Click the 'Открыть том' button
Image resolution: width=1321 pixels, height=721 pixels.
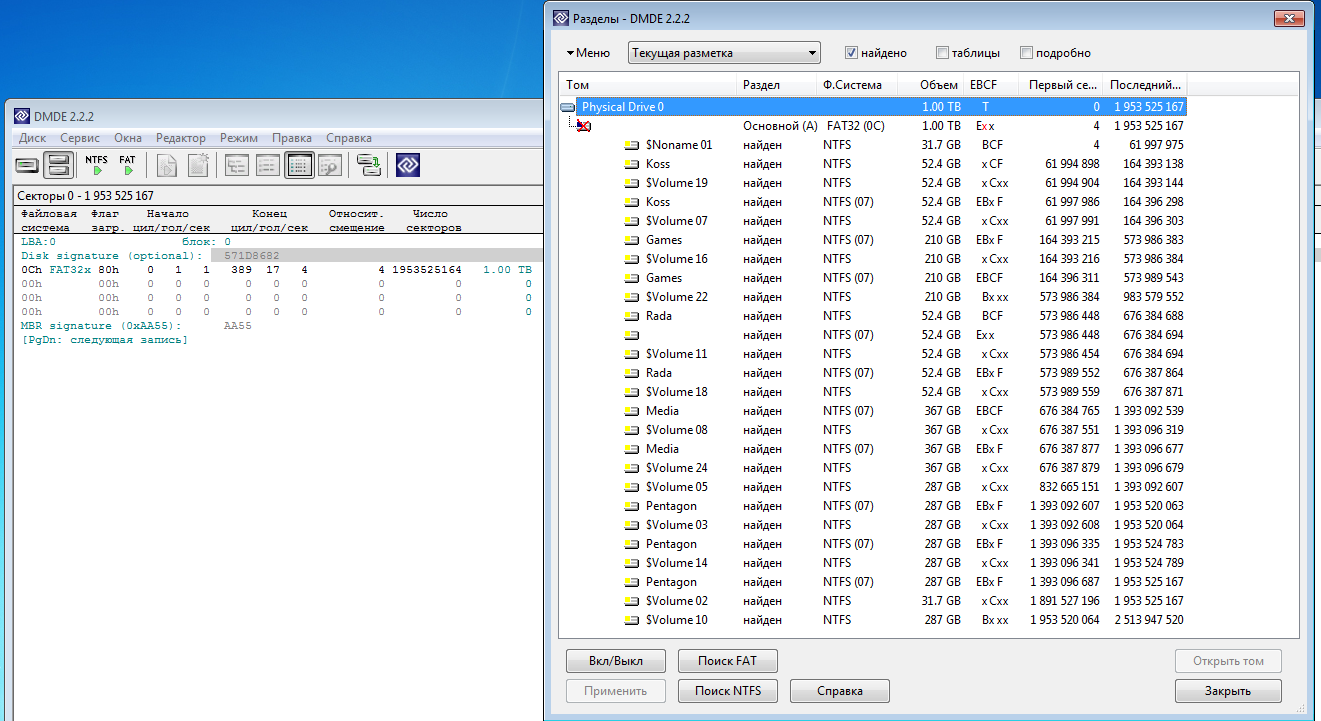click(1228, 661)
